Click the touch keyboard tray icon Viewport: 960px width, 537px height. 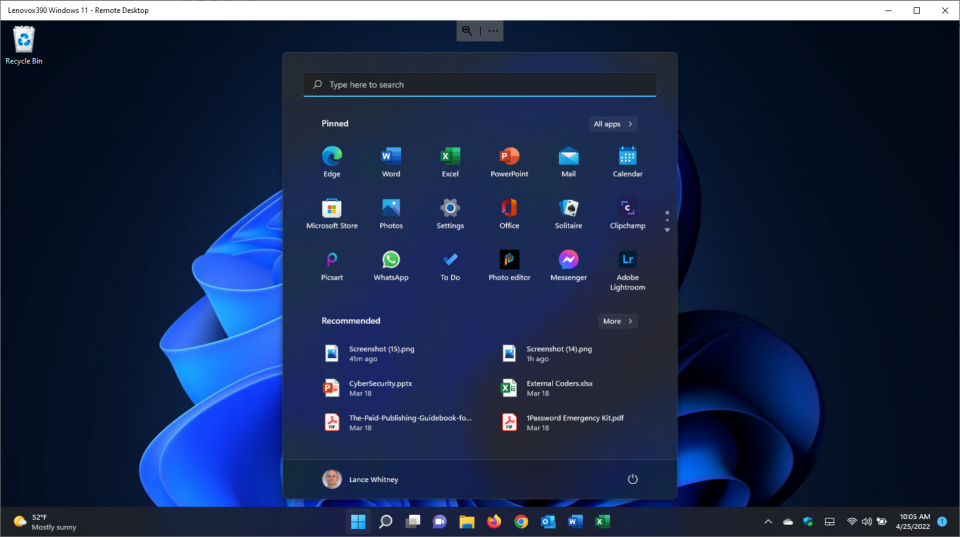(x=830, y=522)
